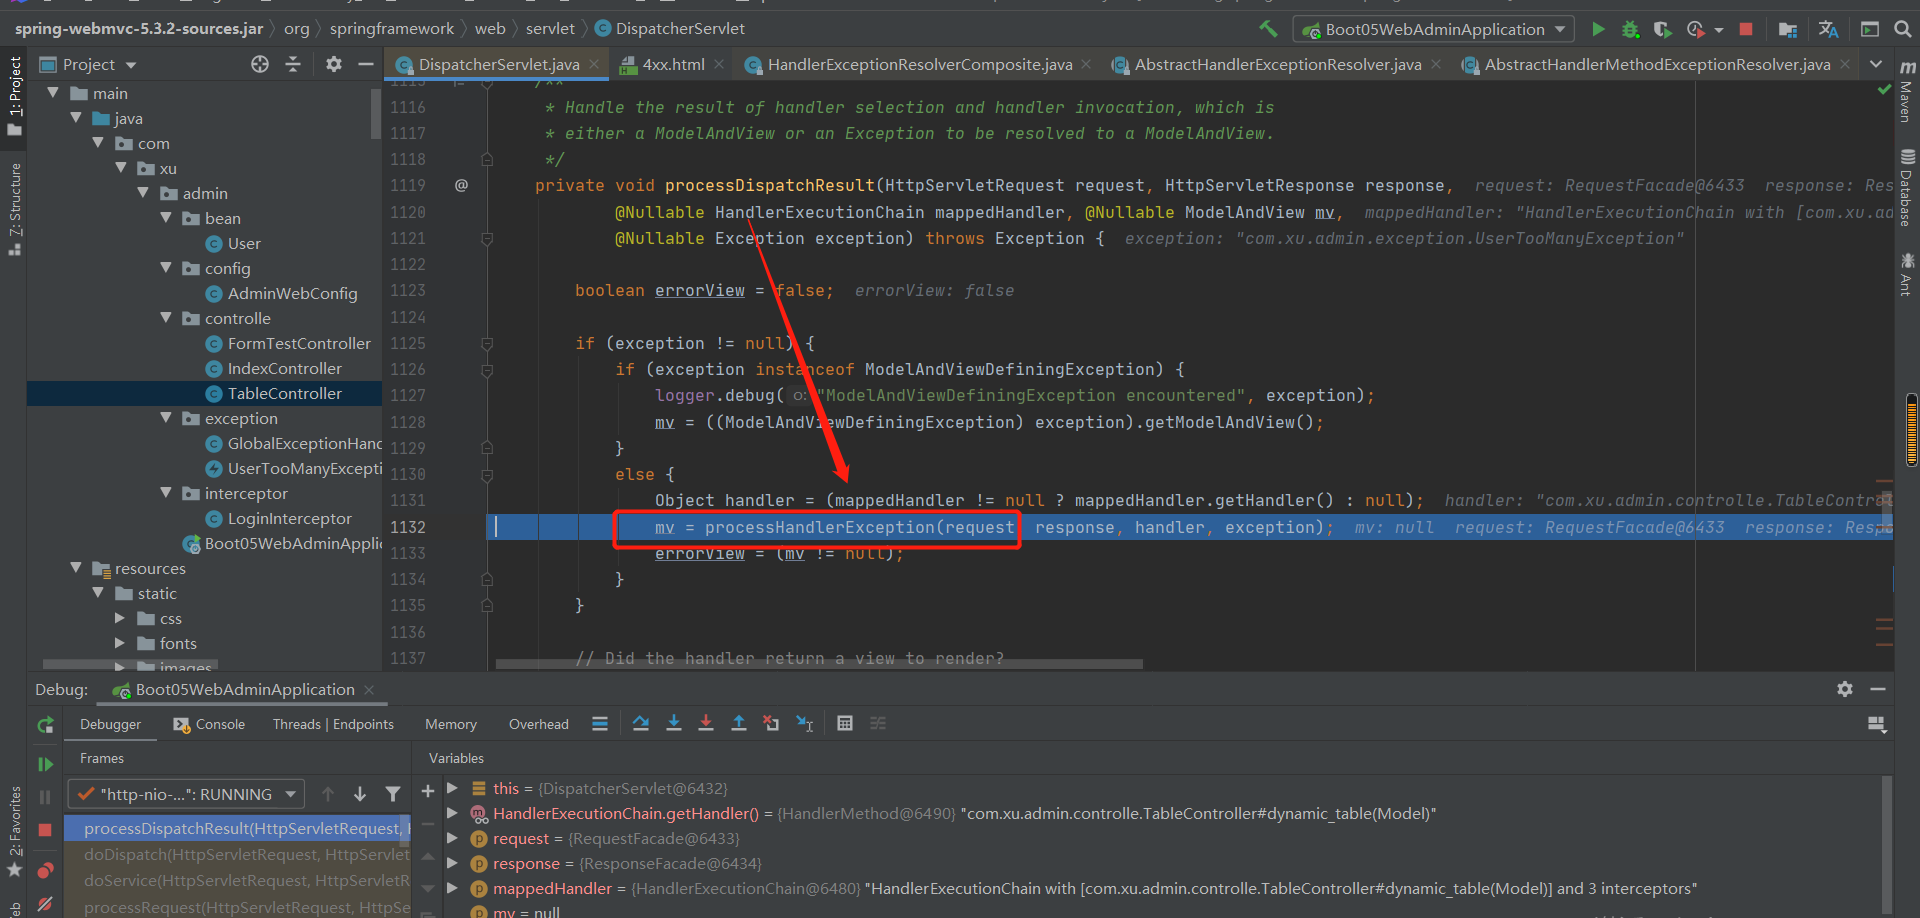
Task: Open the http-nio thread selector dropdown
Action: pos(186,794)
